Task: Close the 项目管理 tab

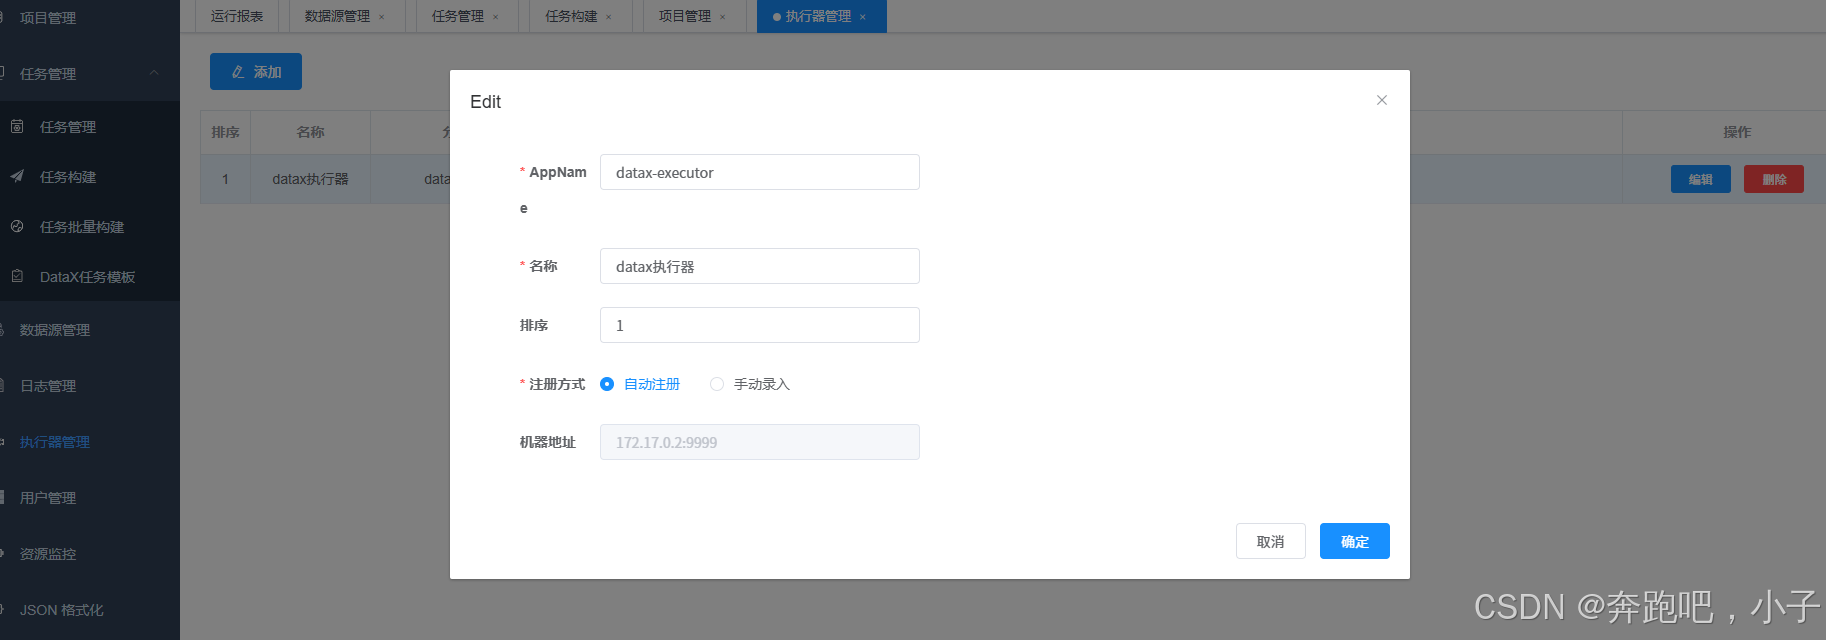Action: point(722,17)
